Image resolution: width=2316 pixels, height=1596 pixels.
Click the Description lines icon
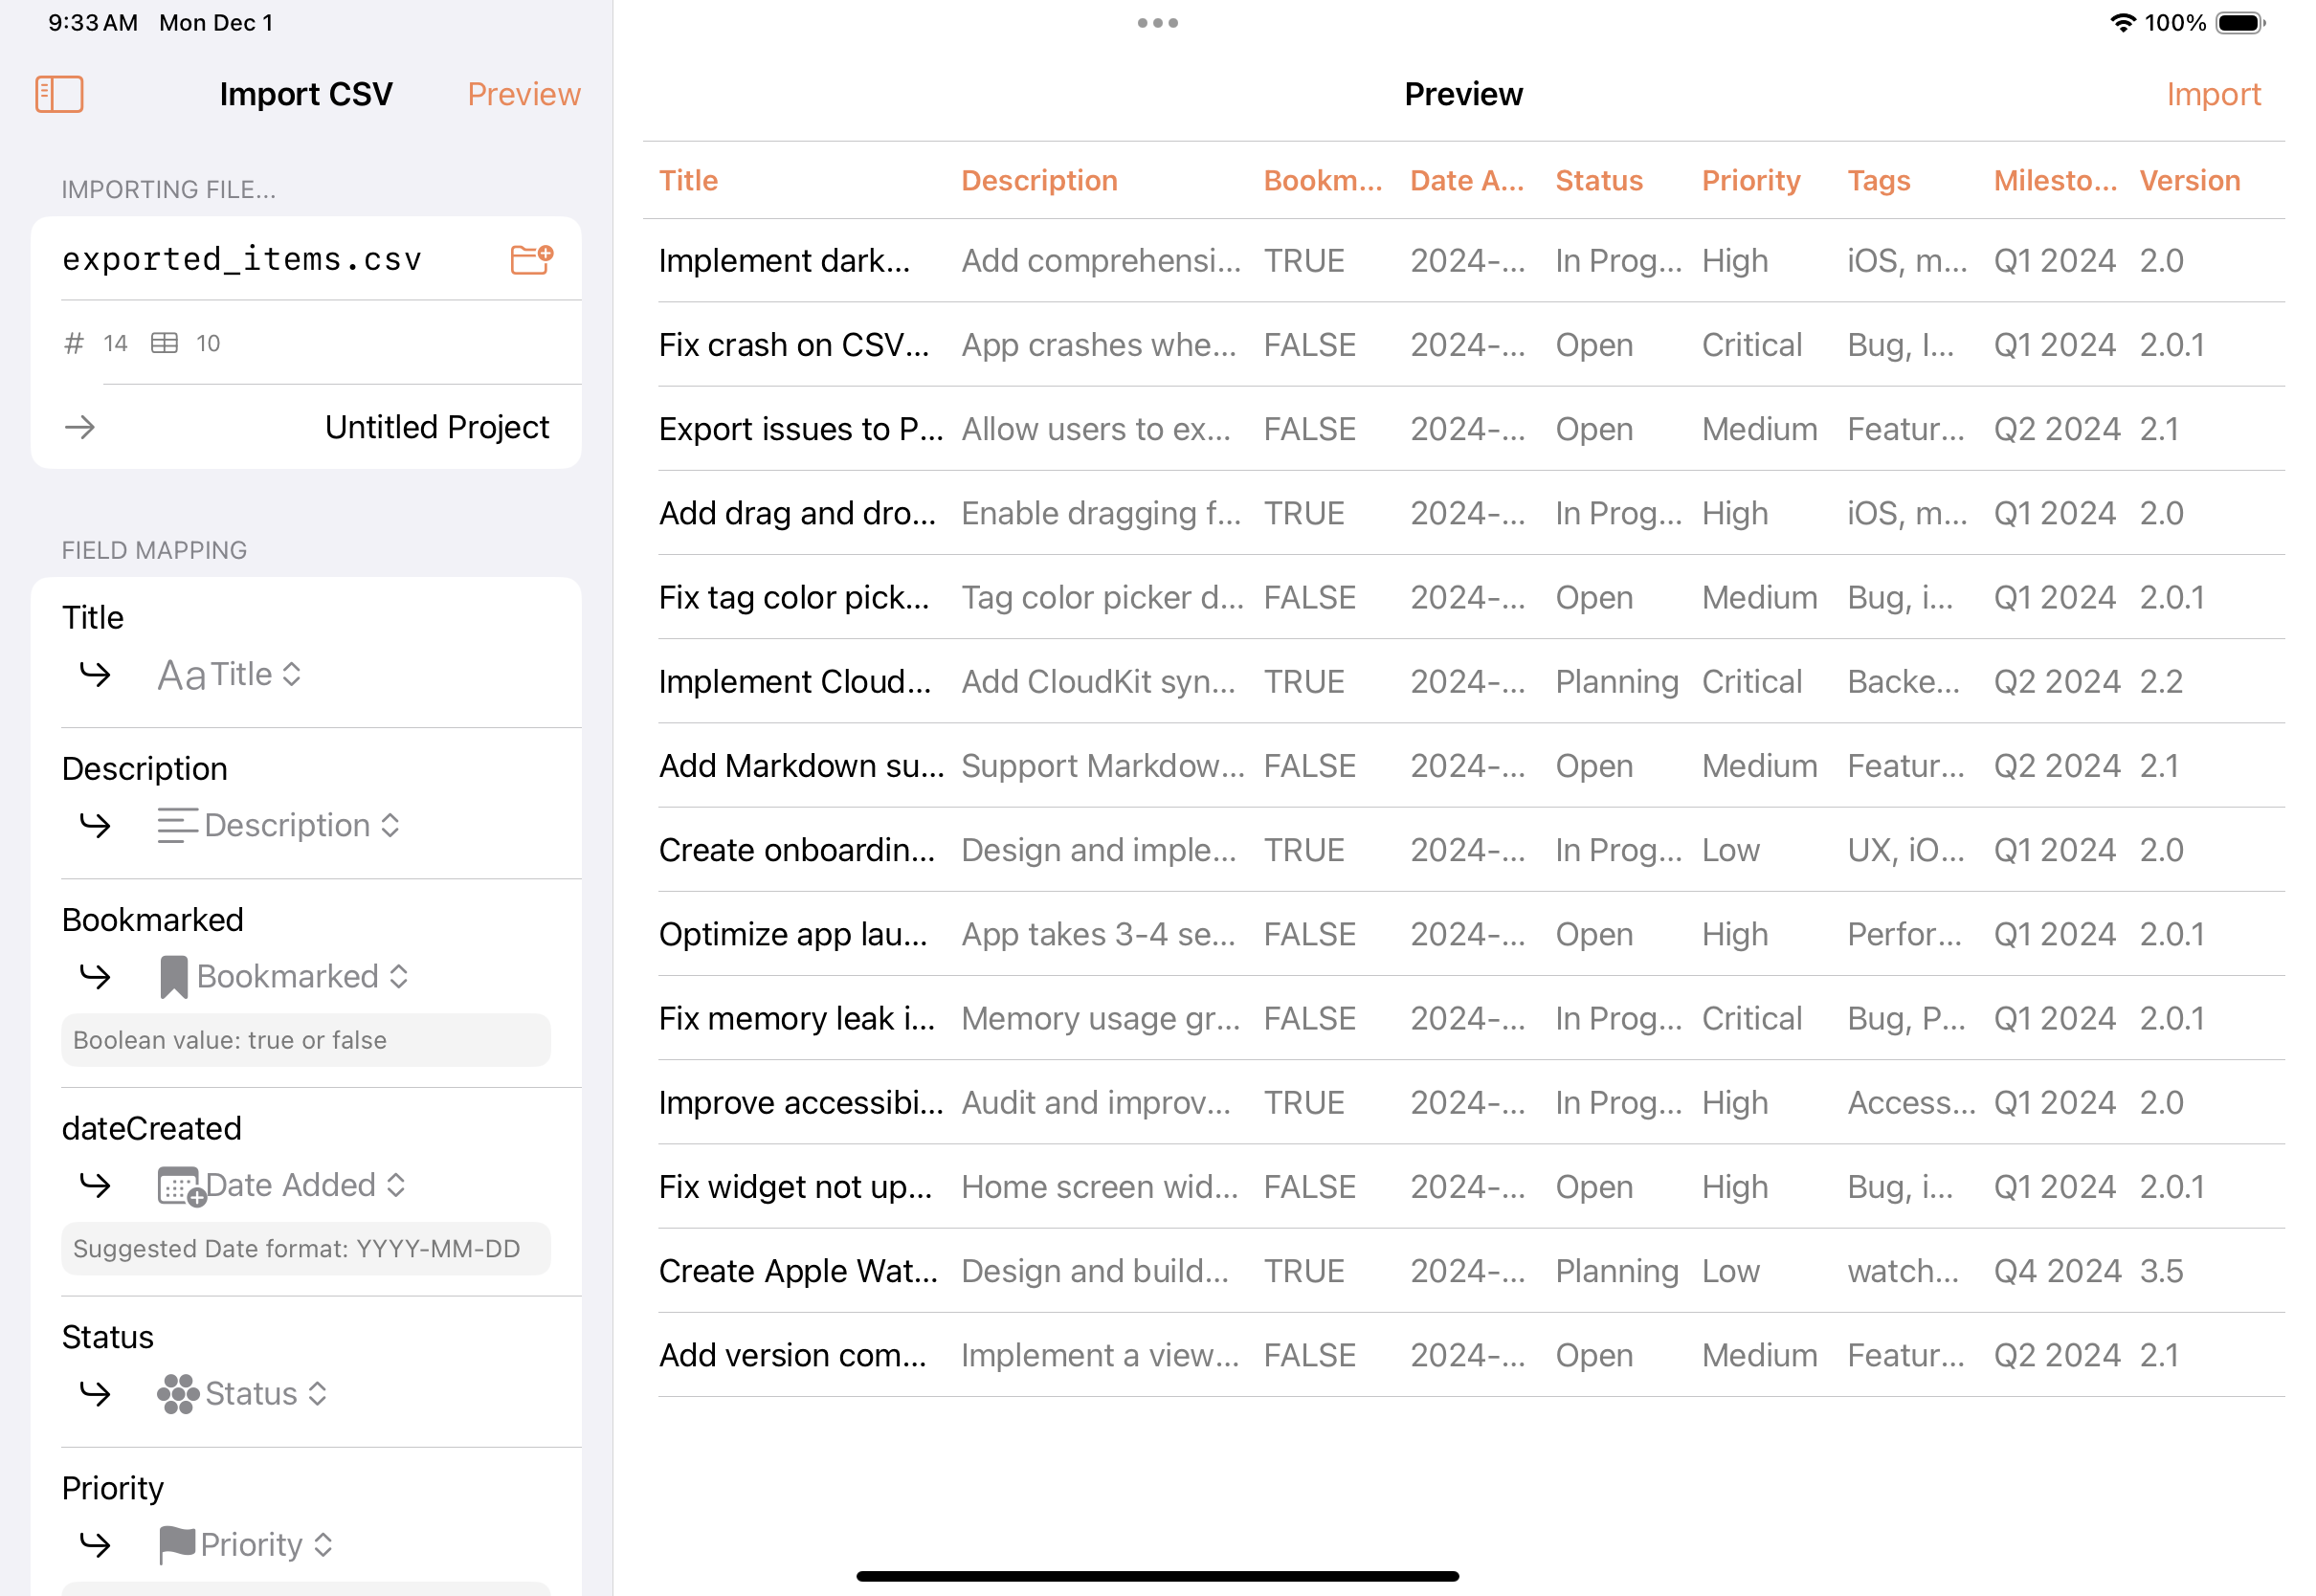[x=177, y=826]
